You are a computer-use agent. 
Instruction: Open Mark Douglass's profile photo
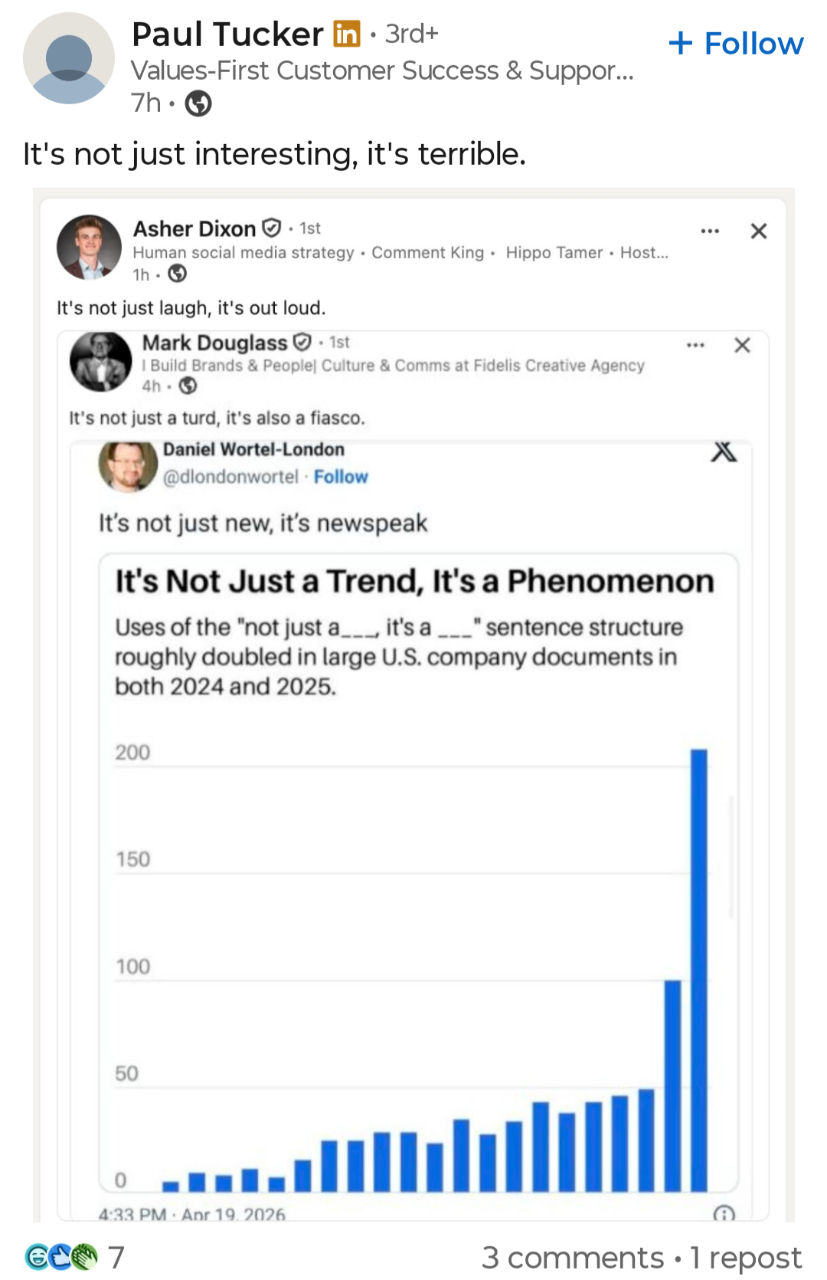pos(100,362)
